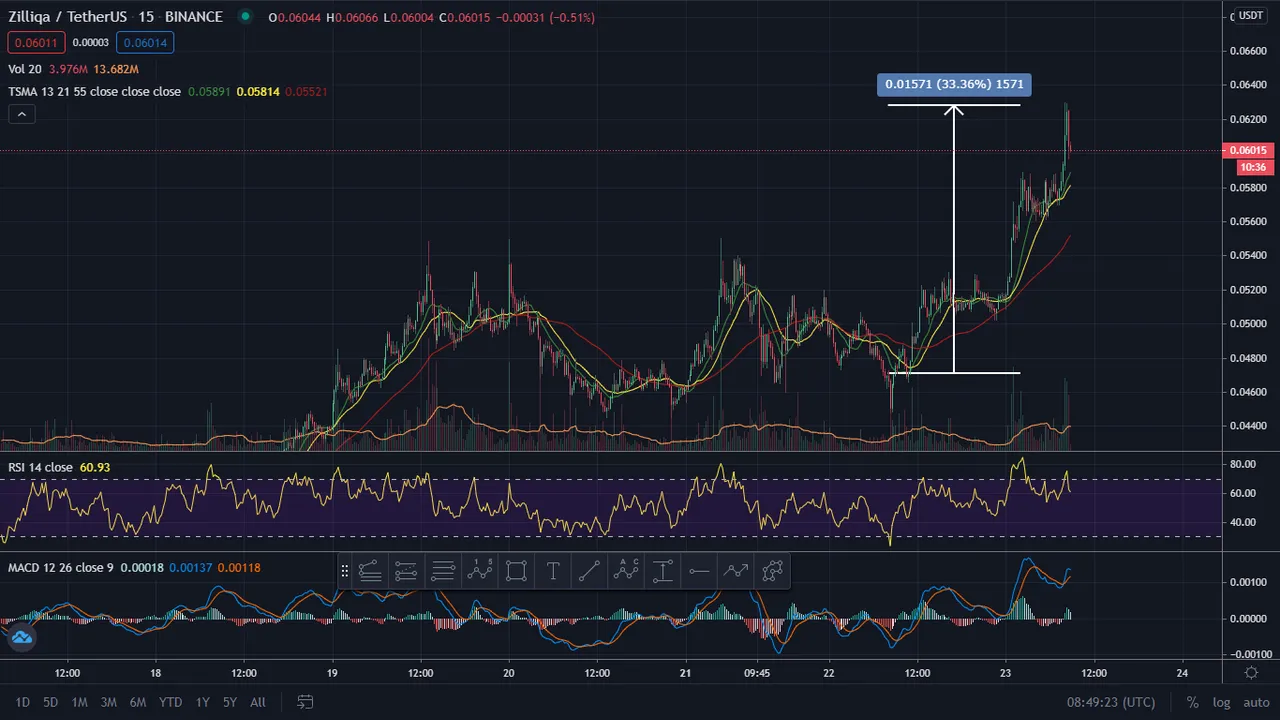Select the Polyline shape tool

773,571
